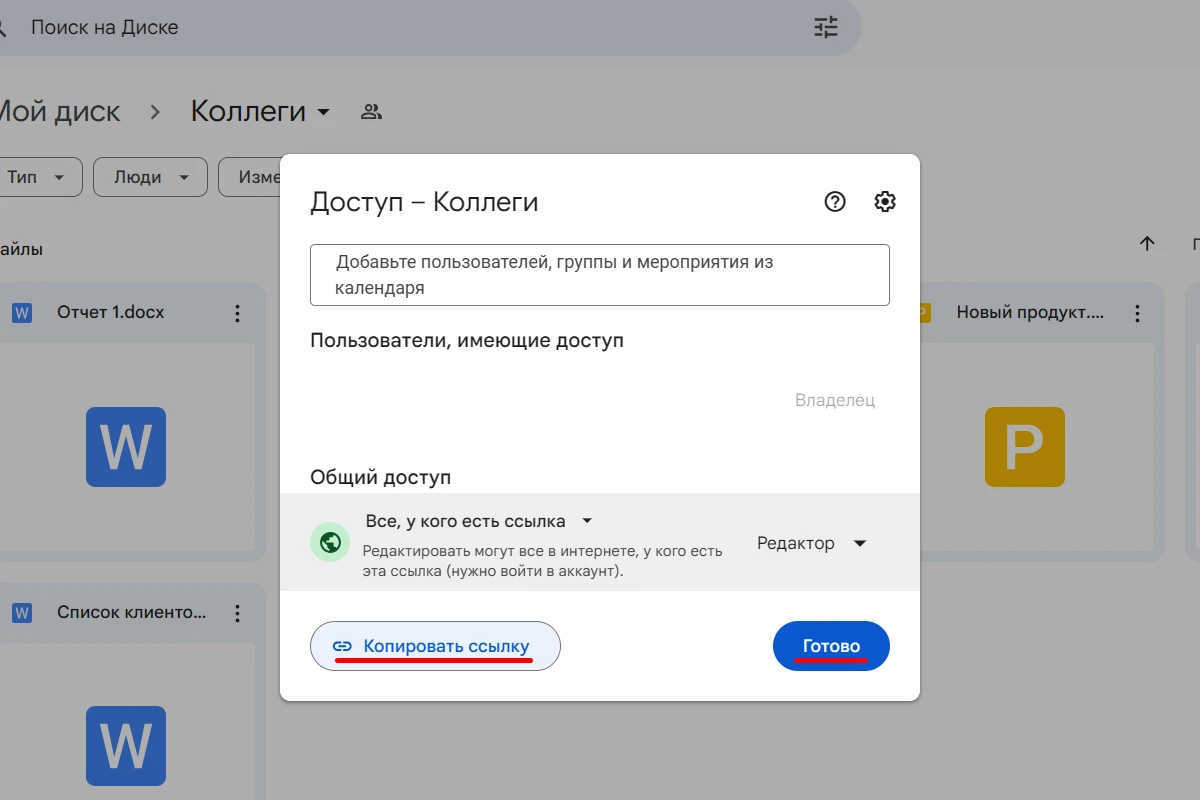Expand Все, у кого есть ссылка dropdown
Image resolution: width=1200 pixels, height=800 pixels.
coord(480,521)
